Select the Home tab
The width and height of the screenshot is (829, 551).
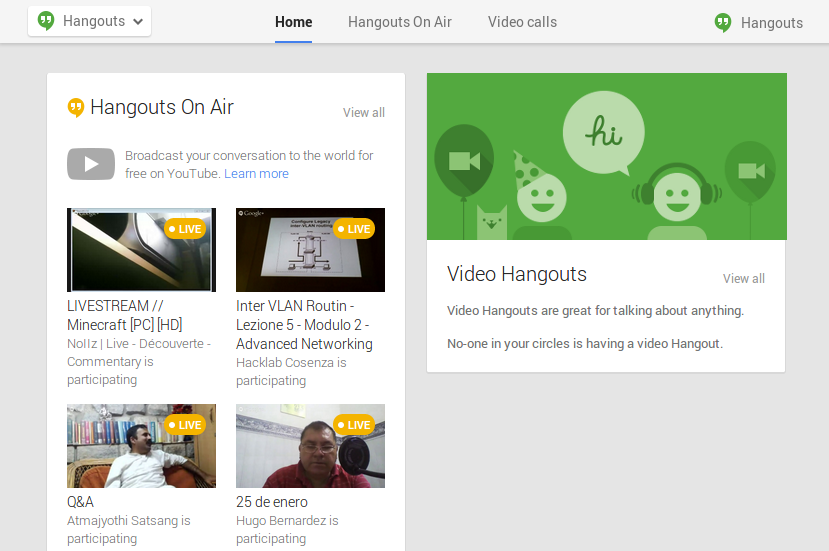[x=293, y=22]
